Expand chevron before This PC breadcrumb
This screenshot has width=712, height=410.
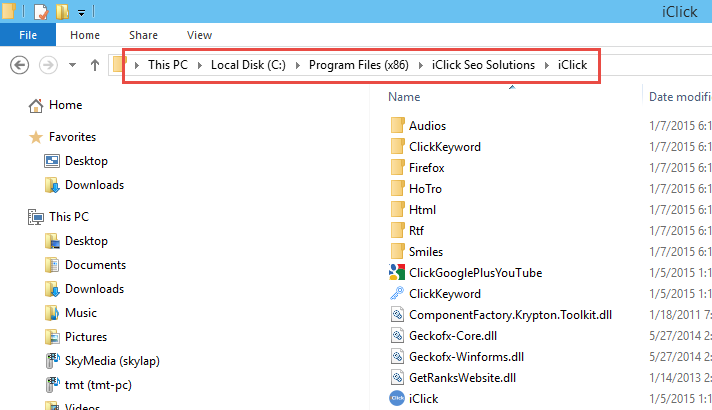click(136, 65)
